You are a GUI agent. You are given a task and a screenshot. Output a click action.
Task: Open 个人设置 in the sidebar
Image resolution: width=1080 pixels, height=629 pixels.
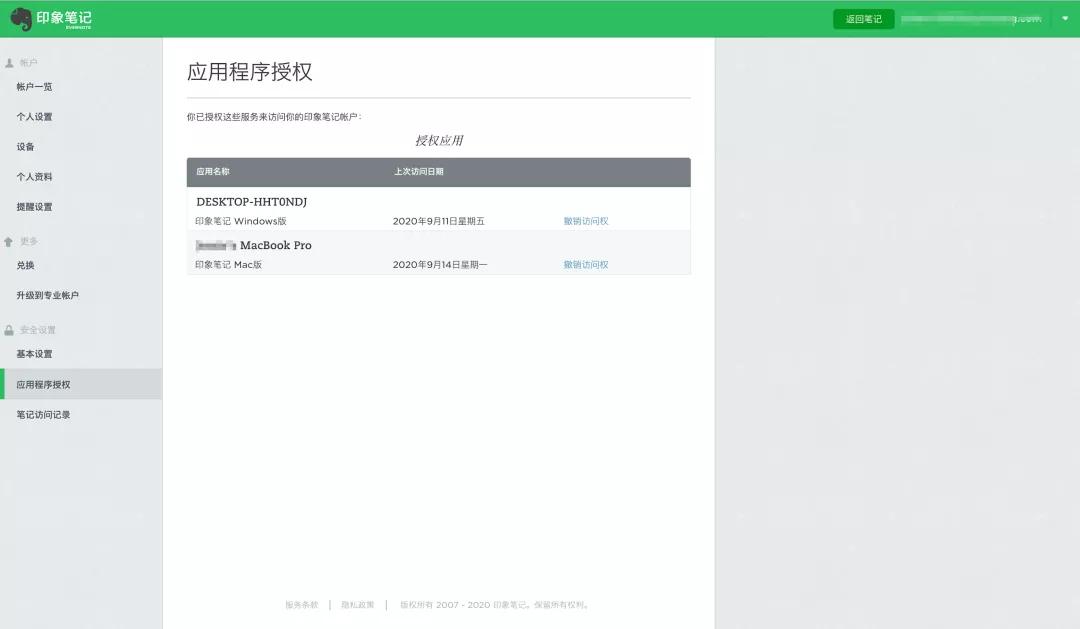34,117
